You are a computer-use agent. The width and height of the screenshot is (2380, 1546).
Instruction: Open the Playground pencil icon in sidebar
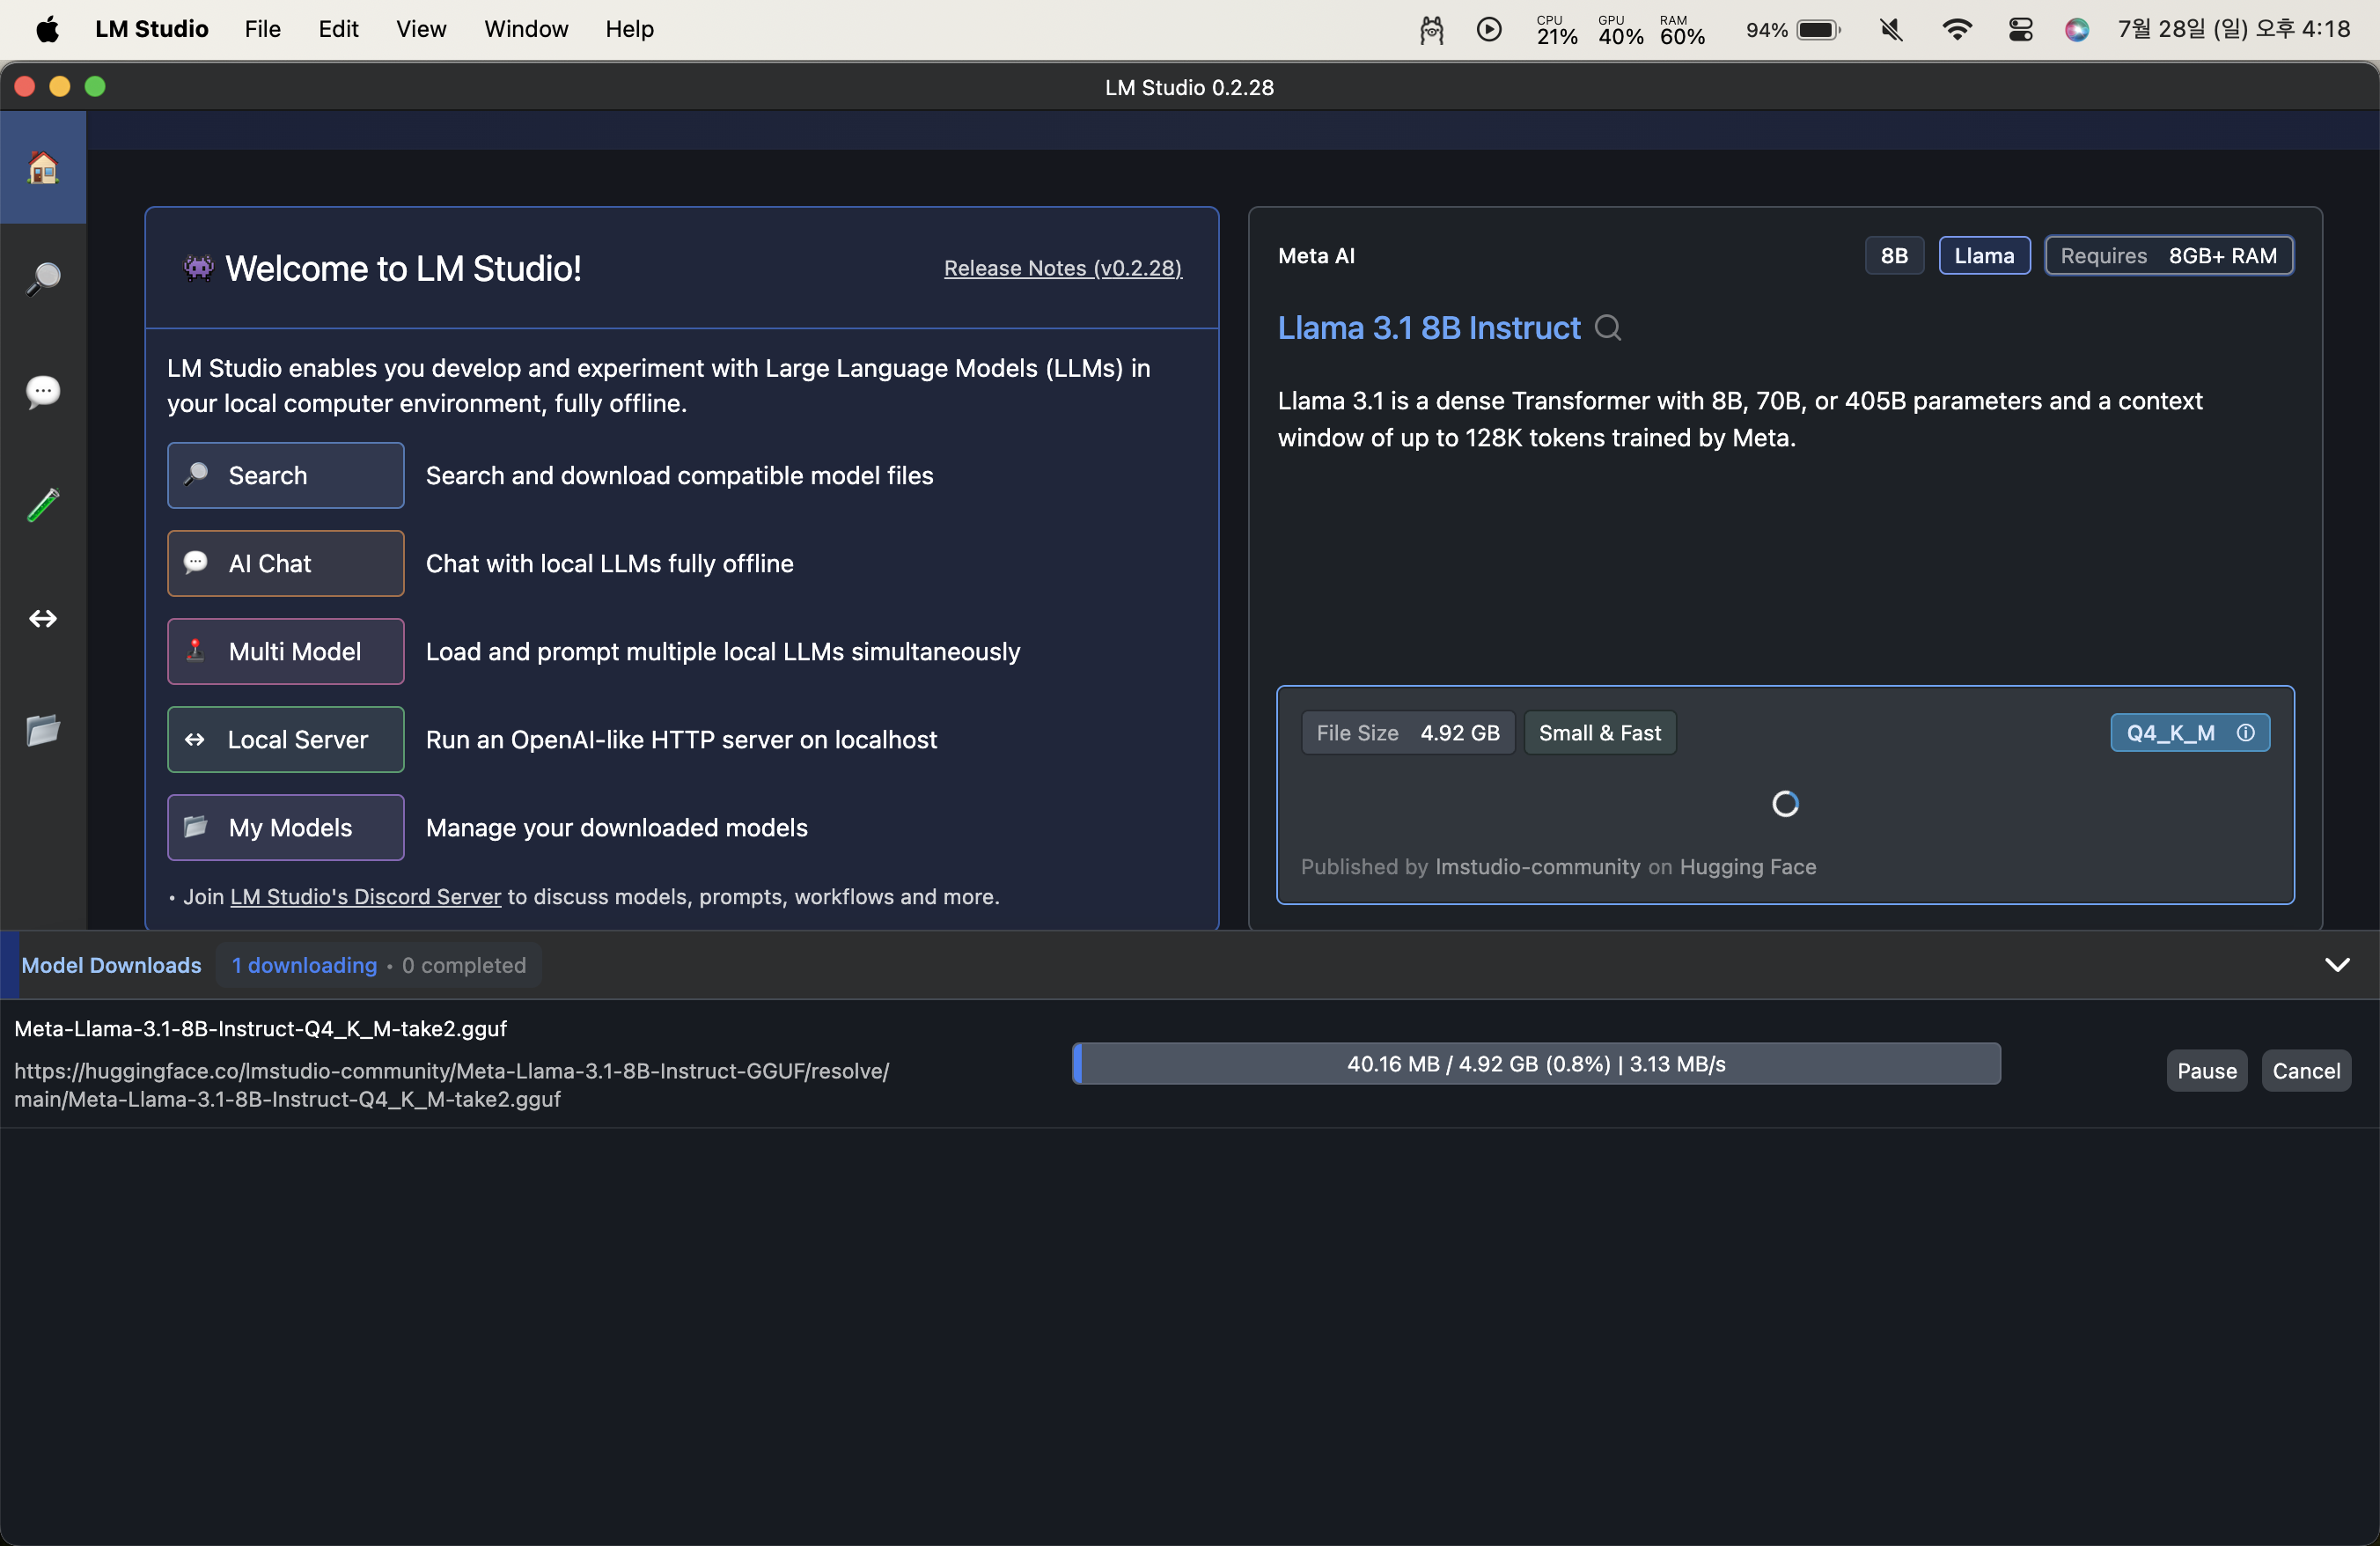point(43,505)
